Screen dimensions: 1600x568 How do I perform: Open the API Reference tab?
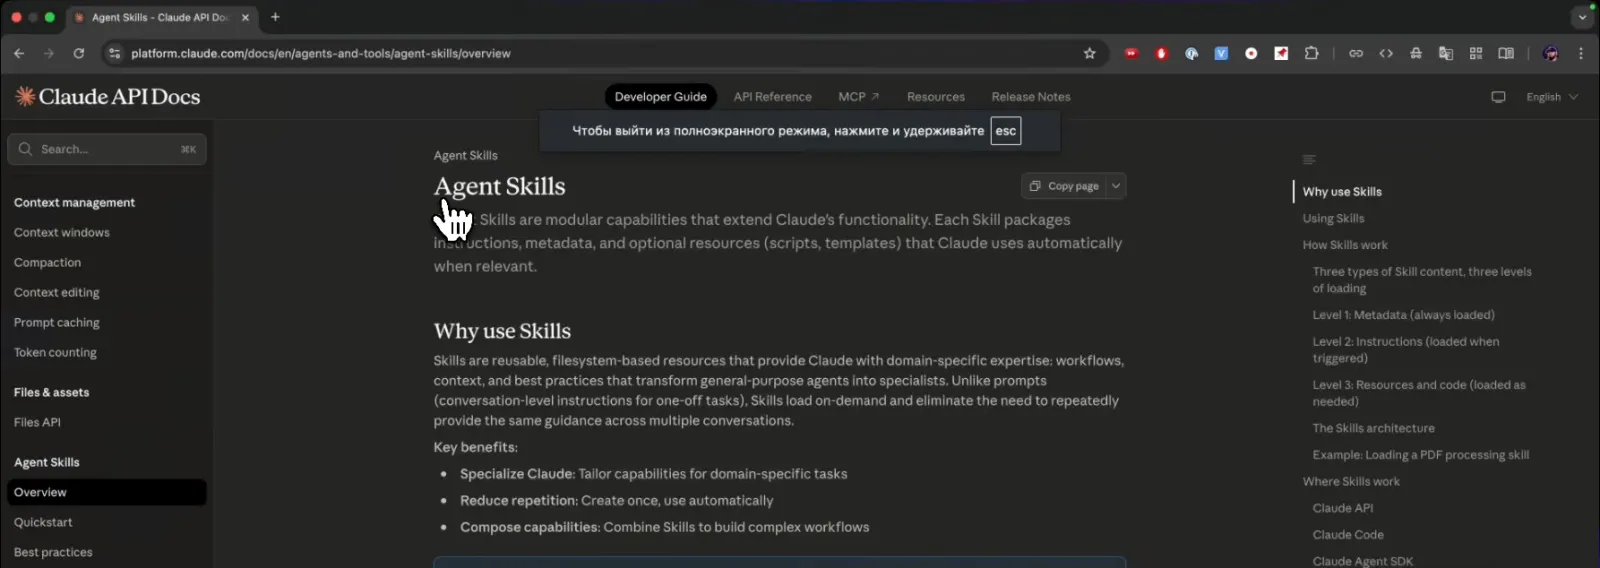(772, 97)
